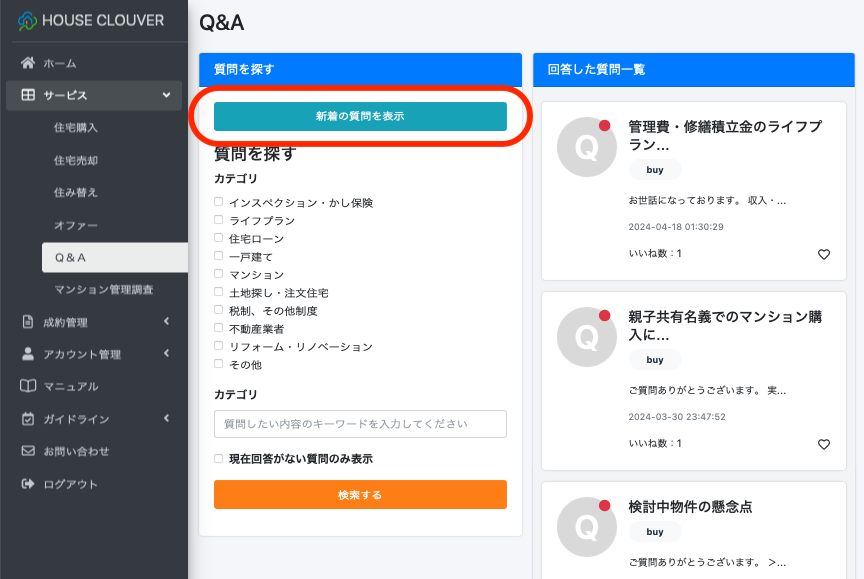864x579 pixels.
Task: Click the orange 検索する button
Action: coord(360,495)
